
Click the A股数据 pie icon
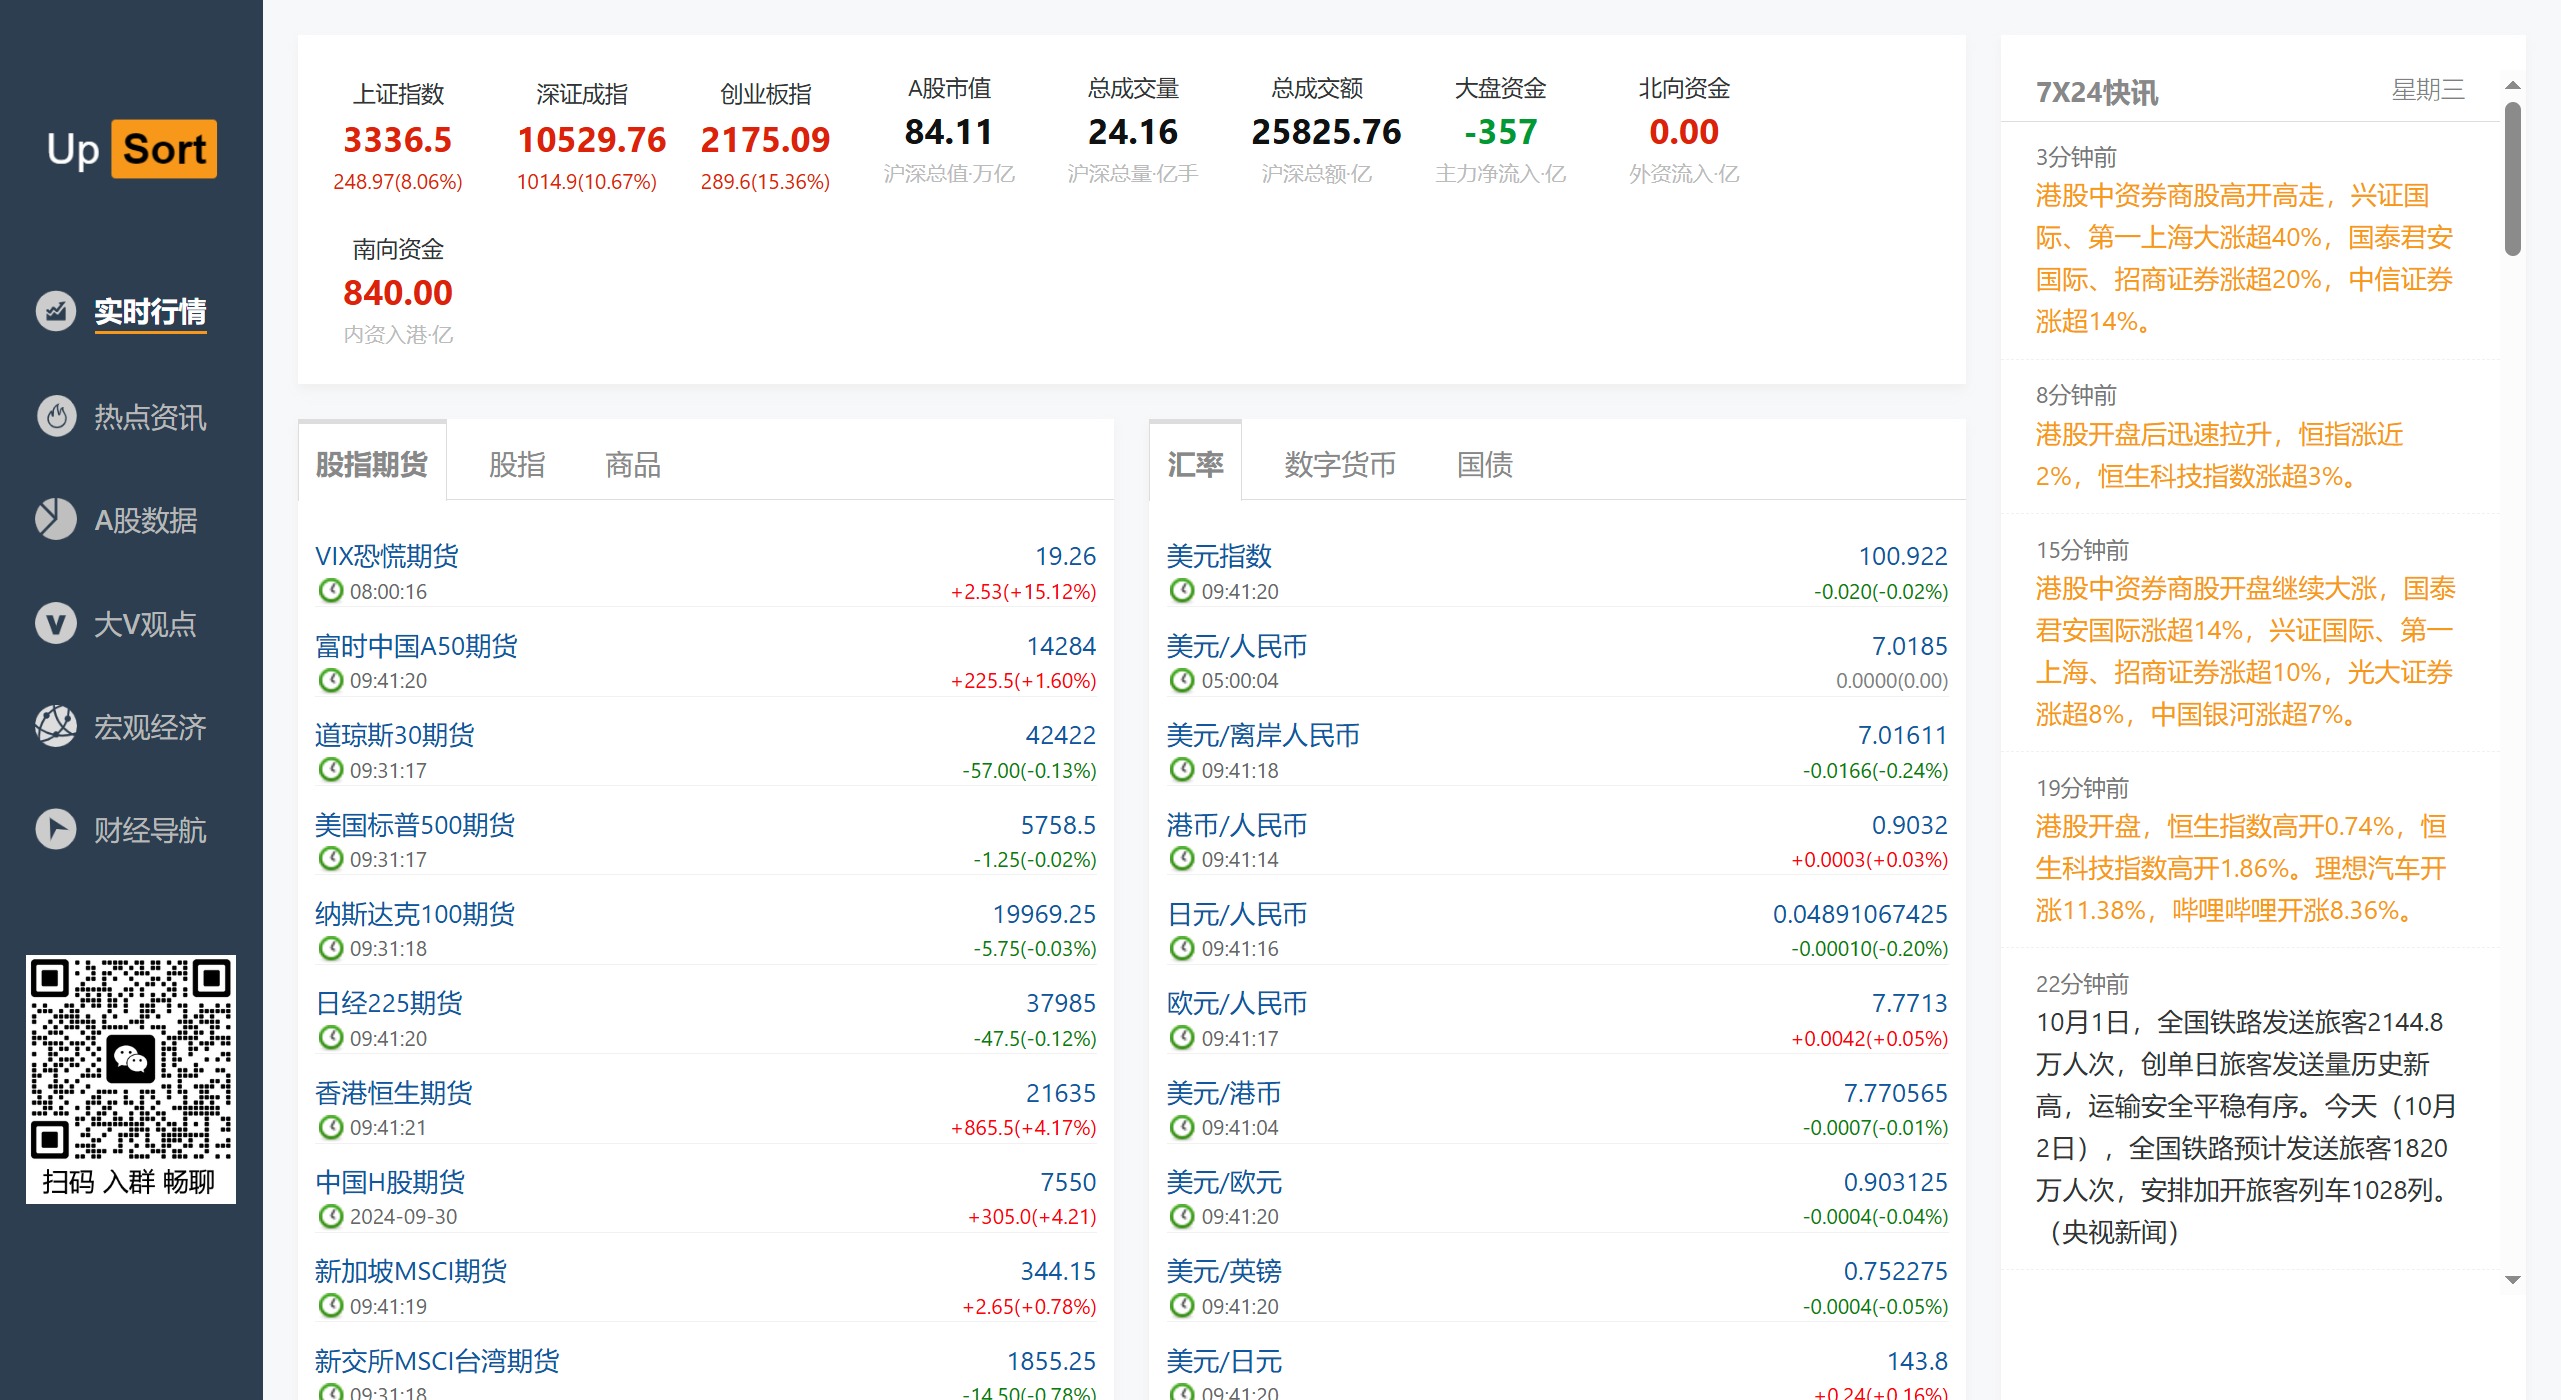(x=56, y=519)
